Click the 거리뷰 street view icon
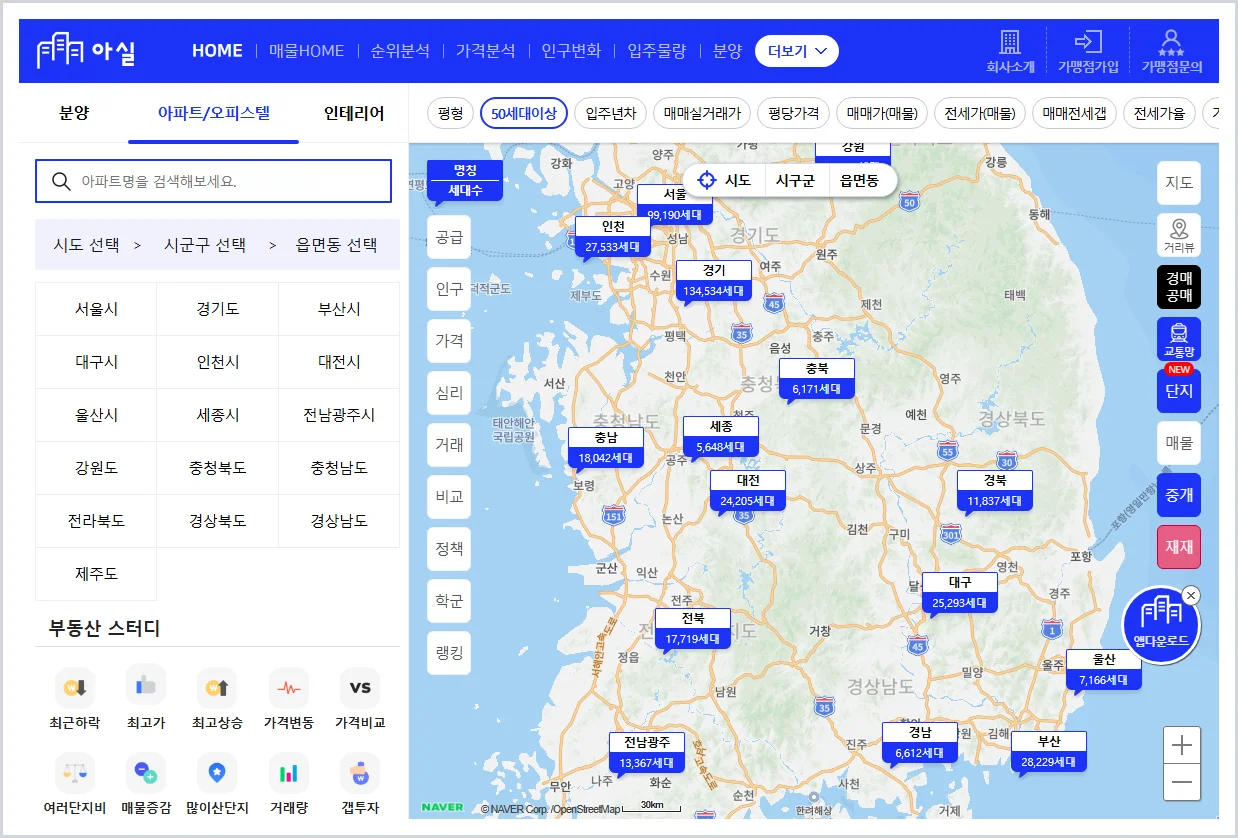The width and height of the screenshot is (1238, 838). tap(1179, 235)
